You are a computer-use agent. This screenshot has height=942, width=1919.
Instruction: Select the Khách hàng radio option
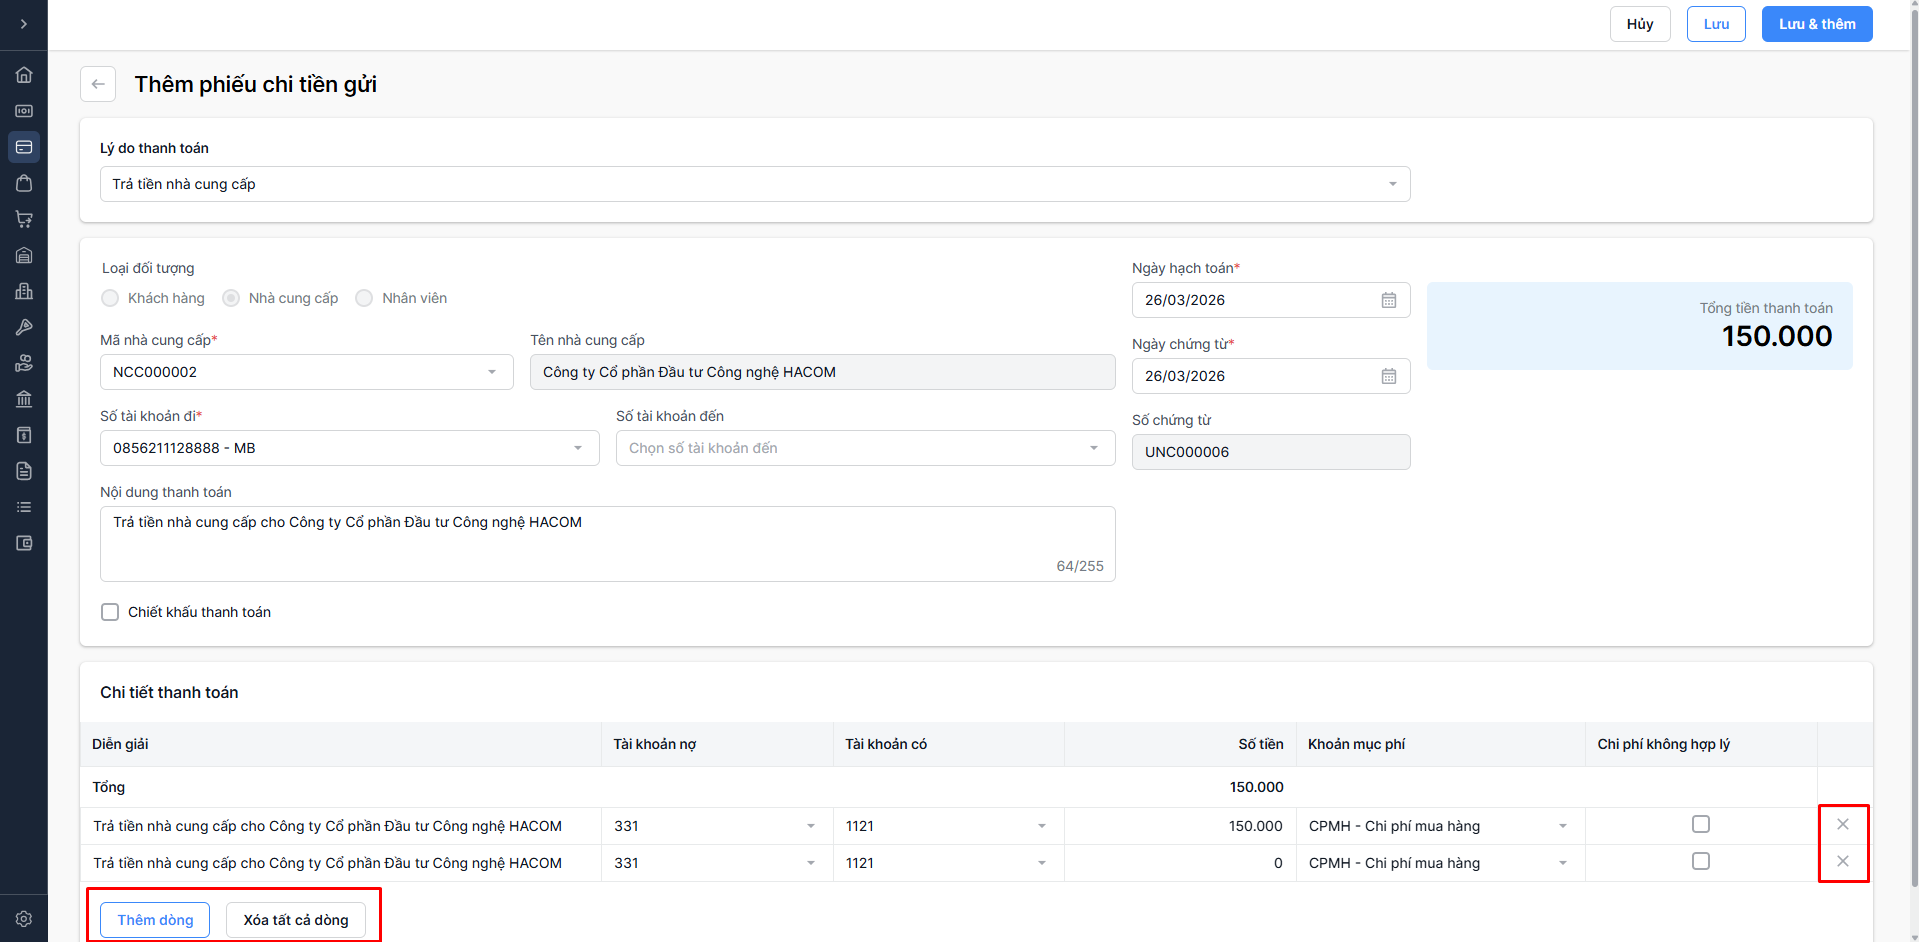pyautogui.click(x=110, y=298)
